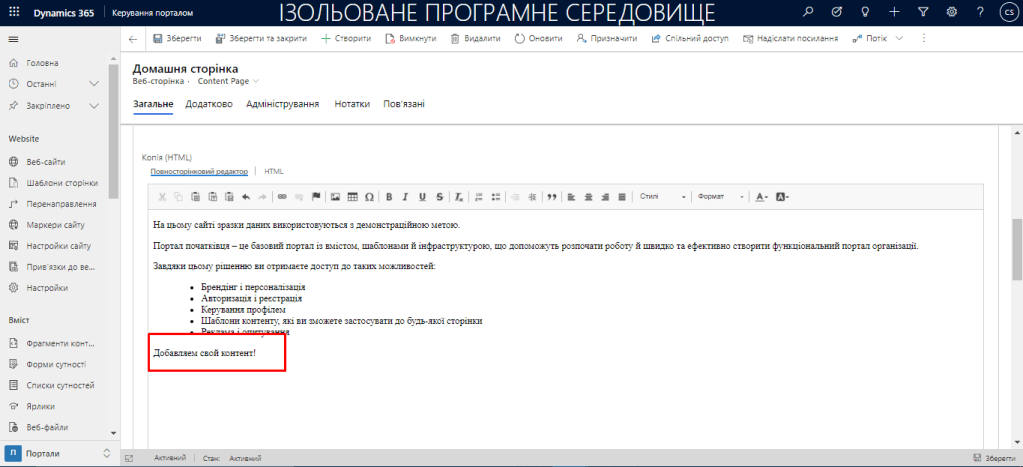Open the Стилі styles dropdown

click(x=662, y=196)
